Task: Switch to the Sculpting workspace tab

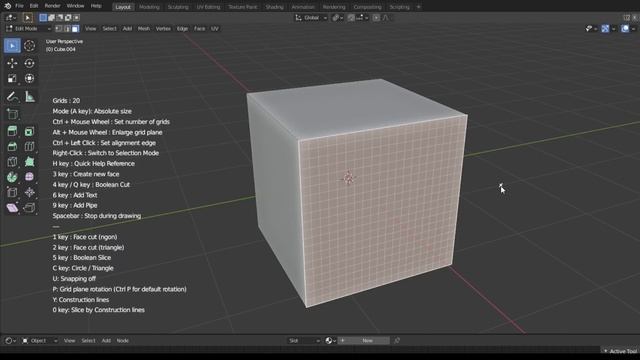Action: [178, 7]
